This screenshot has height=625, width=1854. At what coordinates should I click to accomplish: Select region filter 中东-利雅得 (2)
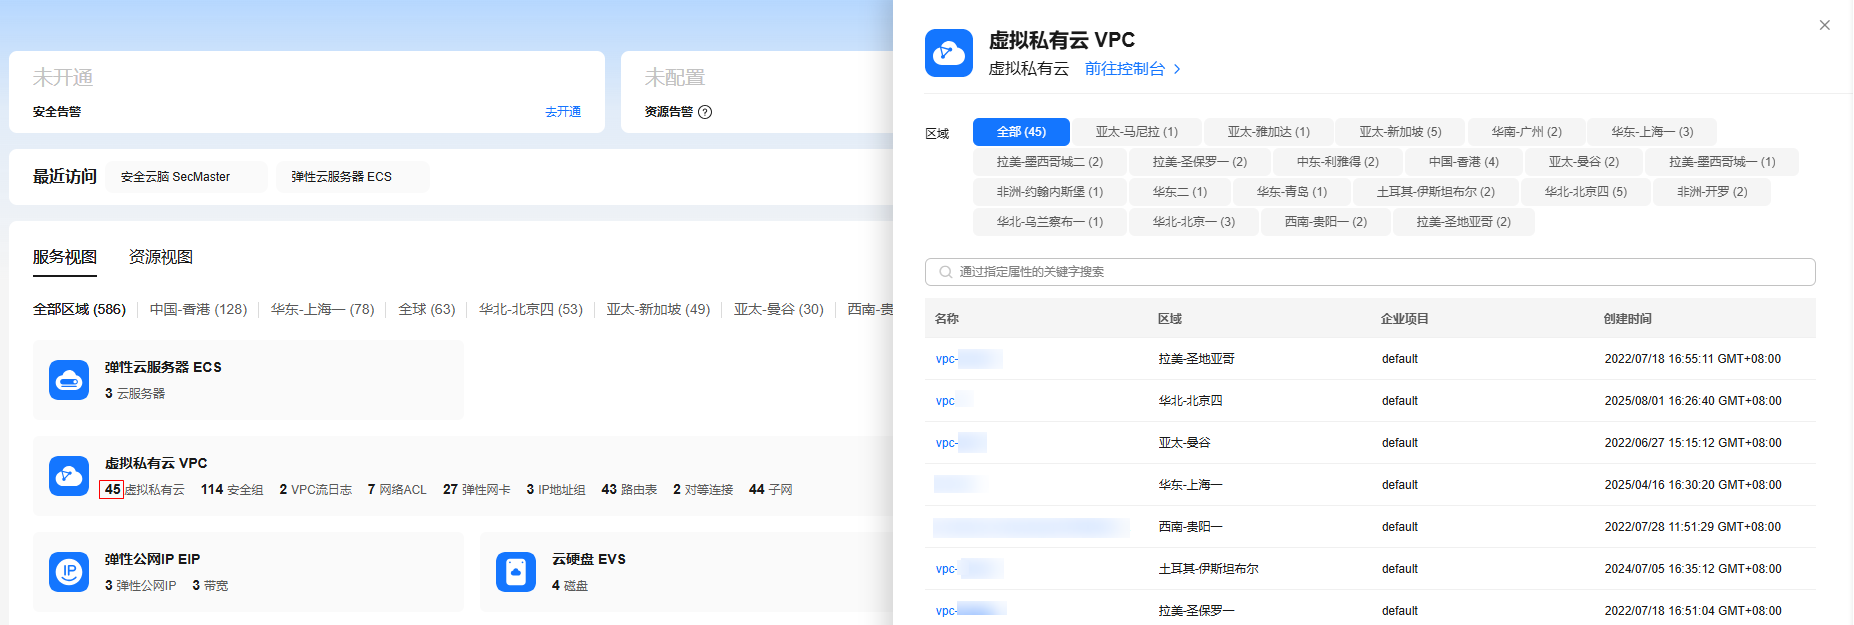click(1338, 162)
